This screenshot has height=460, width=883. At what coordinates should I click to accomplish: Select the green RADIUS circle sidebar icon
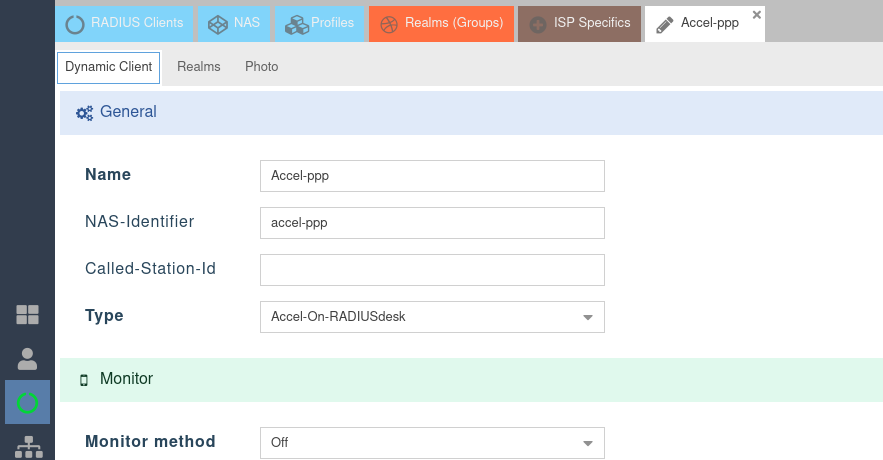[x=27, y=402]
